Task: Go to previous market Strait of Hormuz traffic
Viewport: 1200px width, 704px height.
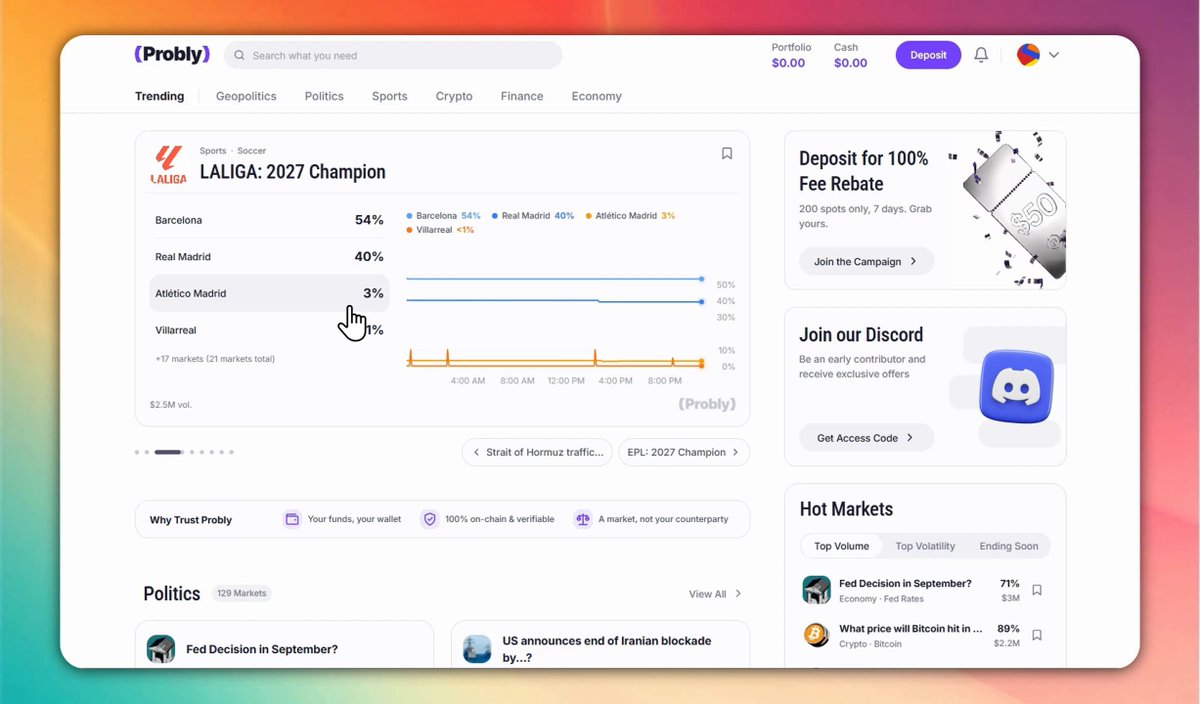Action: click(537, 452)
